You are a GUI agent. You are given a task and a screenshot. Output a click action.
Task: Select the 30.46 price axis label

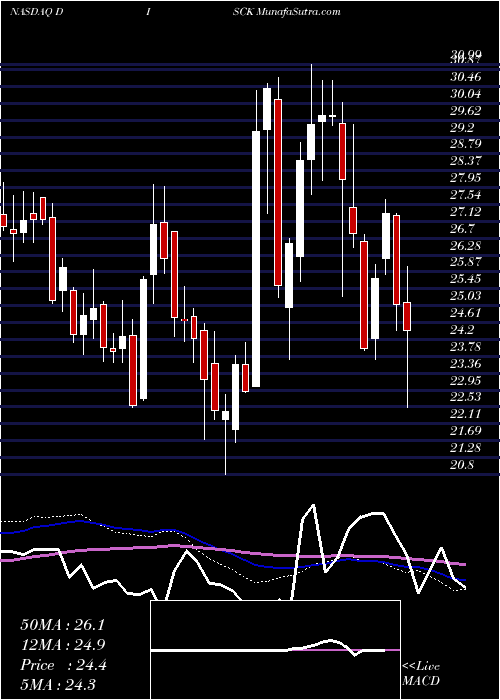(466, 77)
